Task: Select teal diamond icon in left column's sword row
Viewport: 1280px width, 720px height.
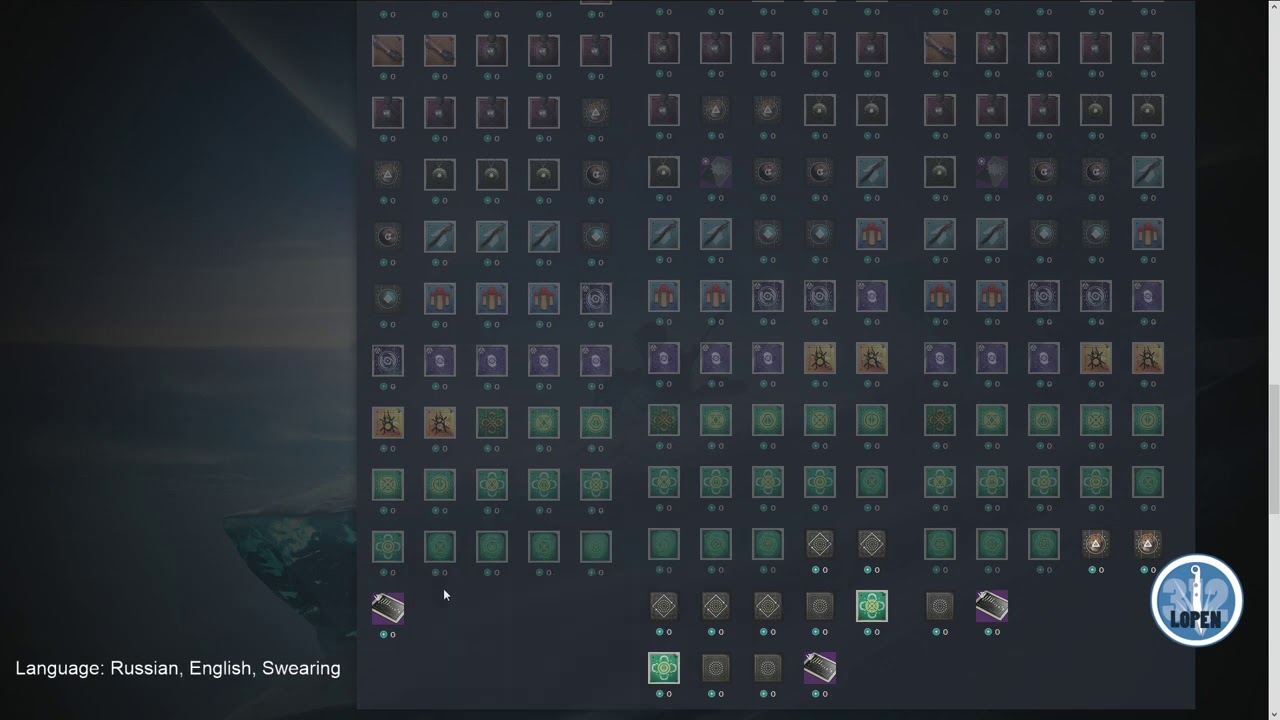Action: click(x=596, y=236)
